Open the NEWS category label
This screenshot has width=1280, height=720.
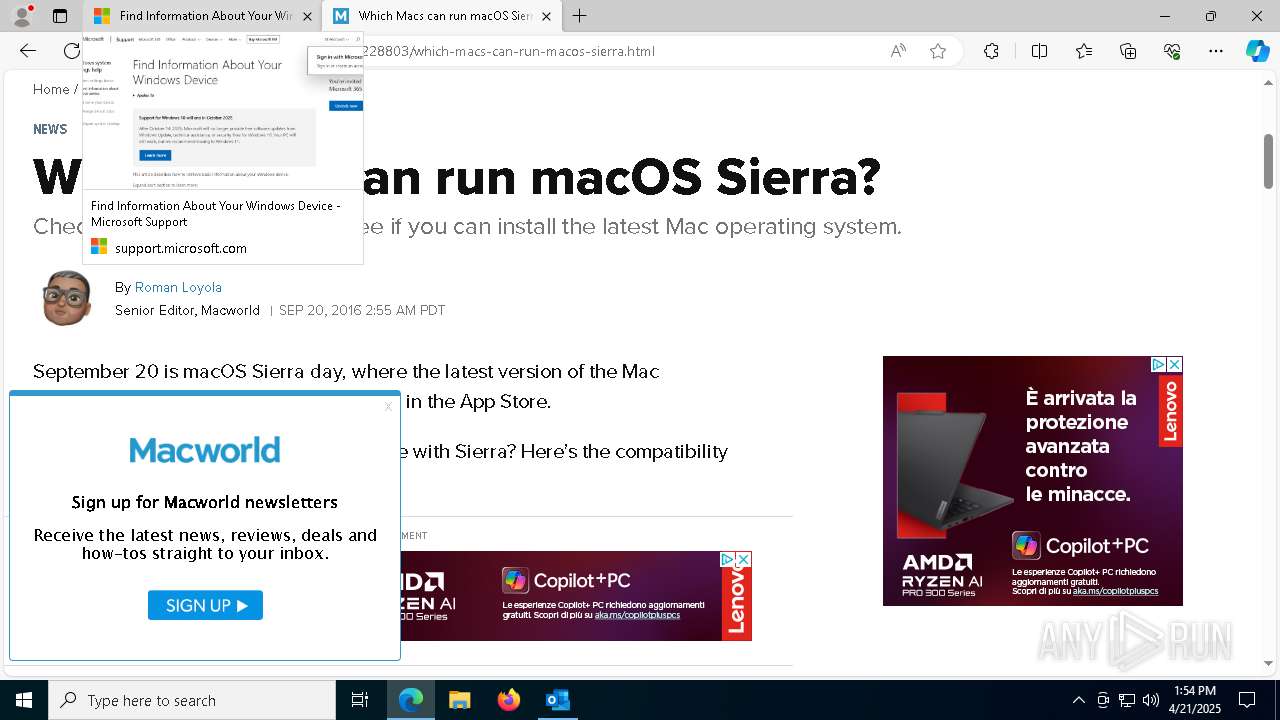[x=50, y=129]
